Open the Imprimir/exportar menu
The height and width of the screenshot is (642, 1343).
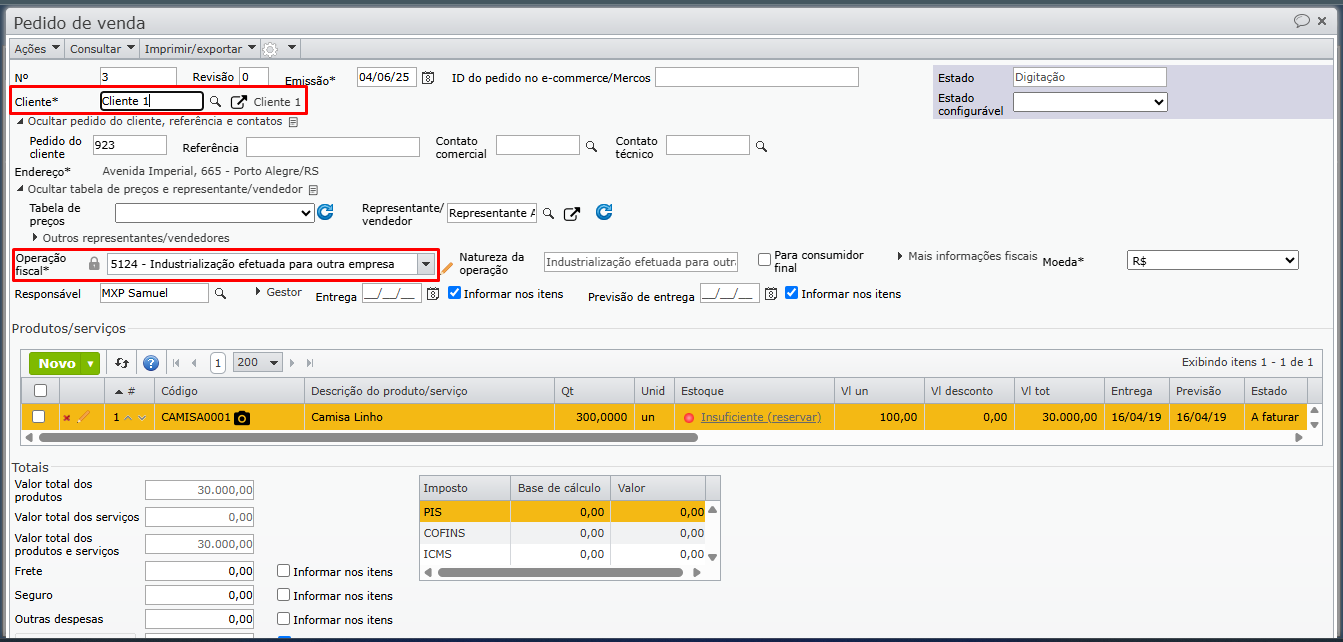pos(200,48)
